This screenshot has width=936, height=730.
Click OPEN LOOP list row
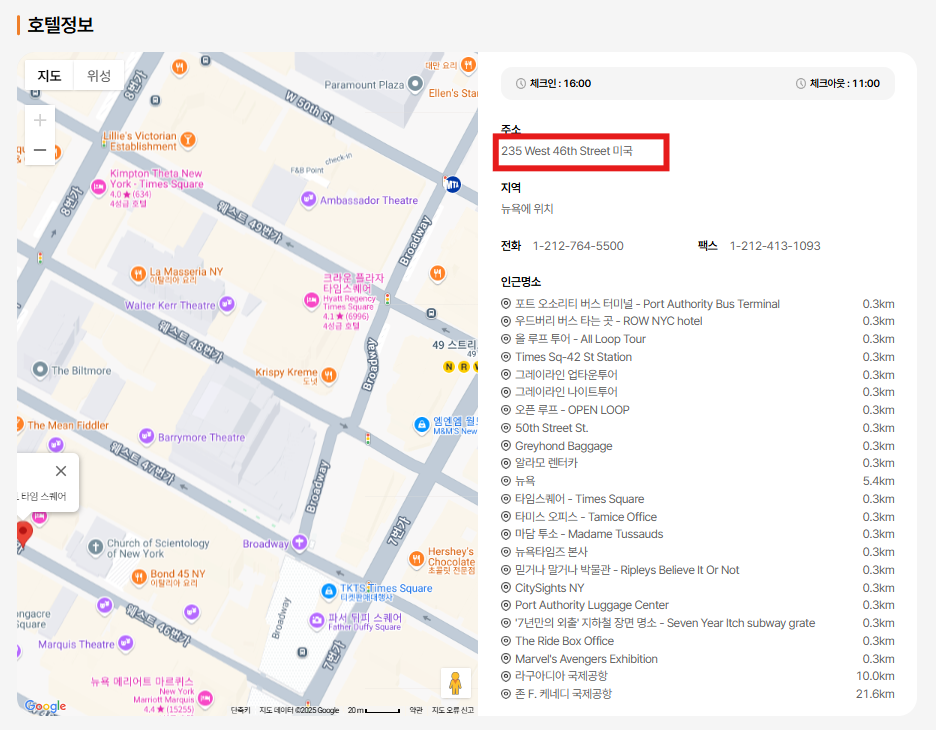697,410
